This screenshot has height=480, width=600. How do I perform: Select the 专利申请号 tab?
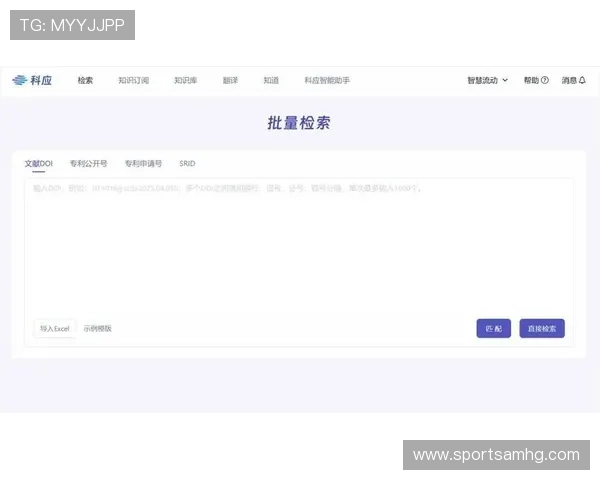pyautogui.click(x=143, y=164)
